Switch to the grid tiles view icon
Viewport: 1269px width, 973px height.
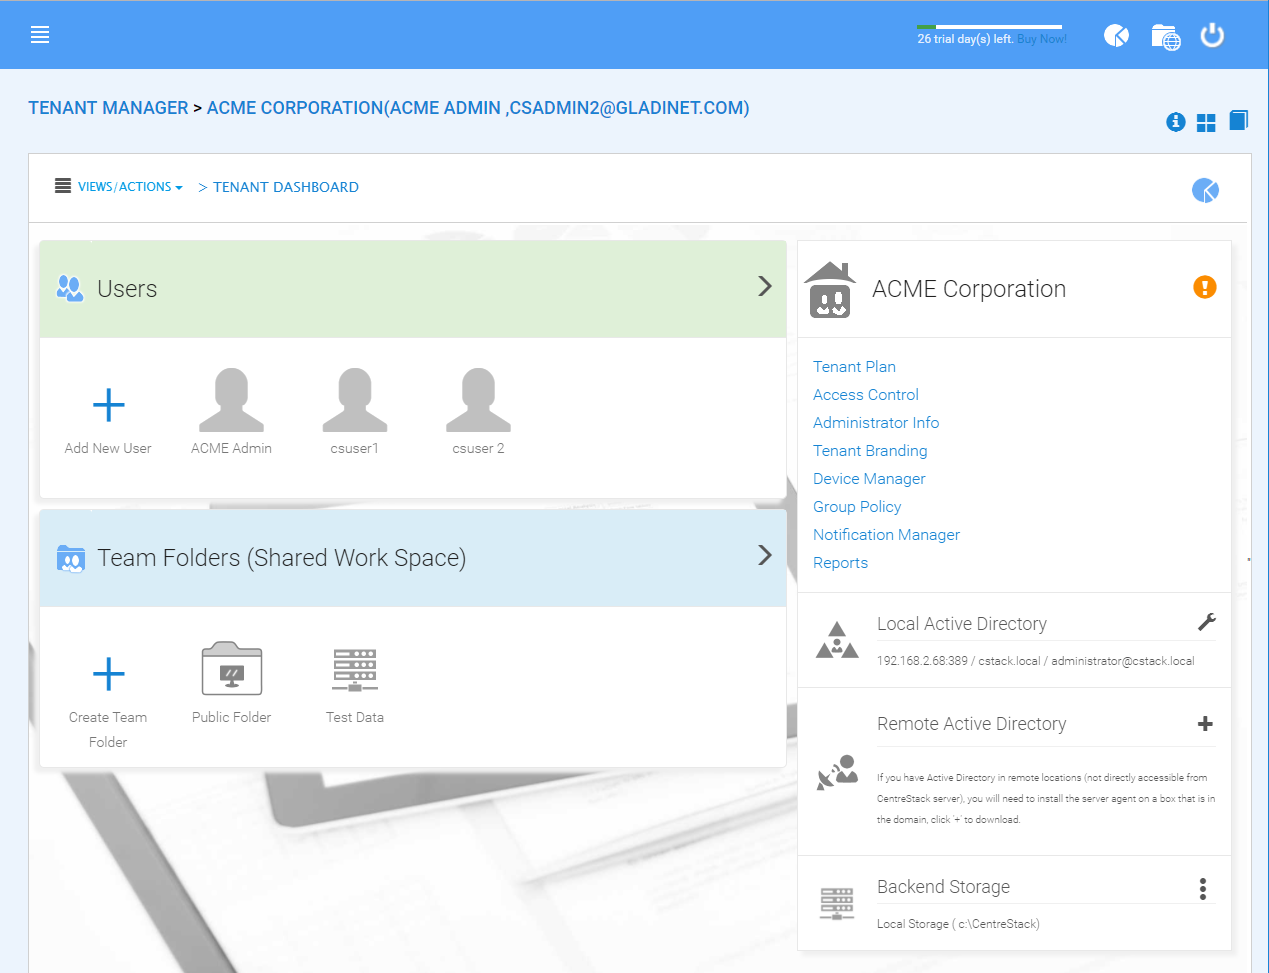click(x=1207, y=122)
